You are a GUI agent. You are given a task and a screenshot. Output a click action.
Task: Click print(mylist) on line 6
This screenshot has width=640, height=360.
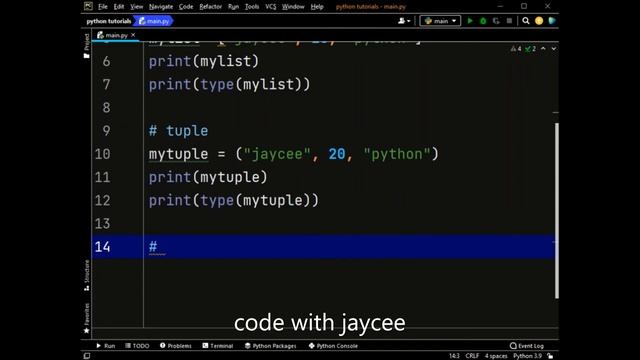pos(204,62)
